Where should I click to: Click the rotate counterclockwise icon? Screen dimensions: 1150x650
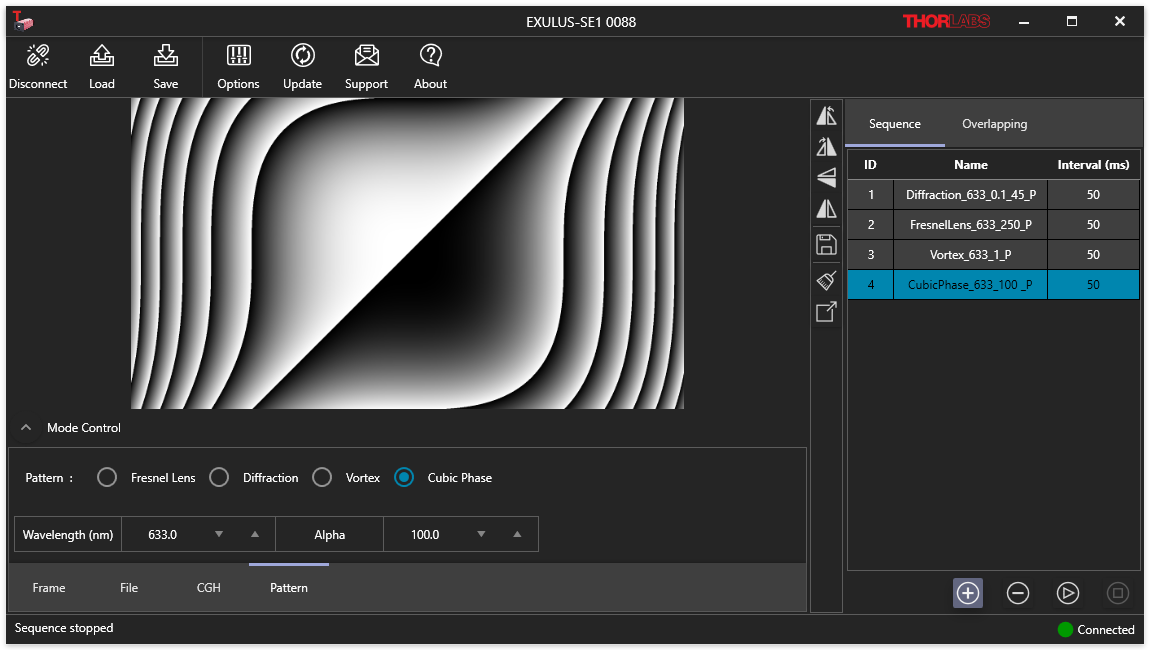click(826, 115)
